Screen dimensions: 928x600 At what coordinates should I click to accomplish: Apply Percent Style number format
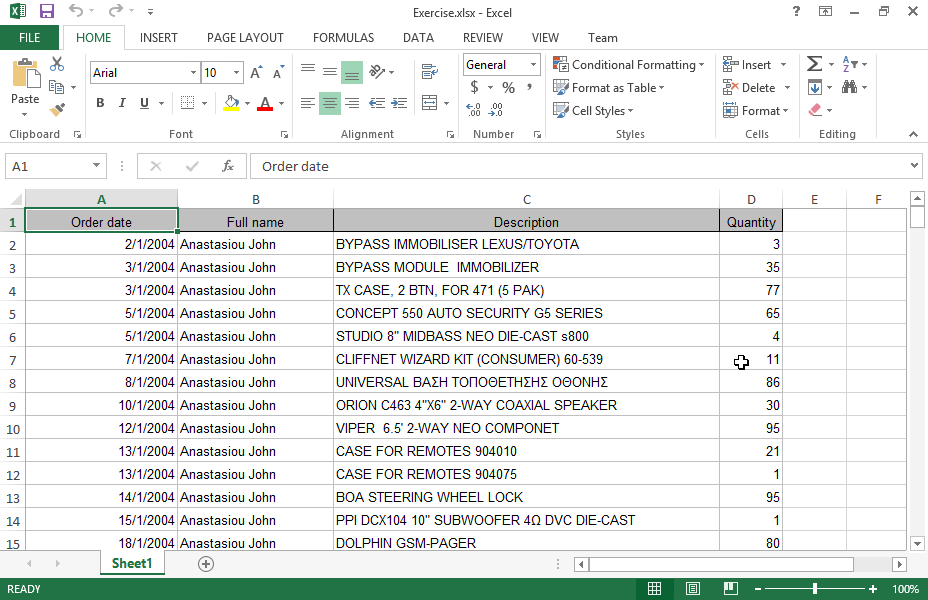[x=508, y=88]
